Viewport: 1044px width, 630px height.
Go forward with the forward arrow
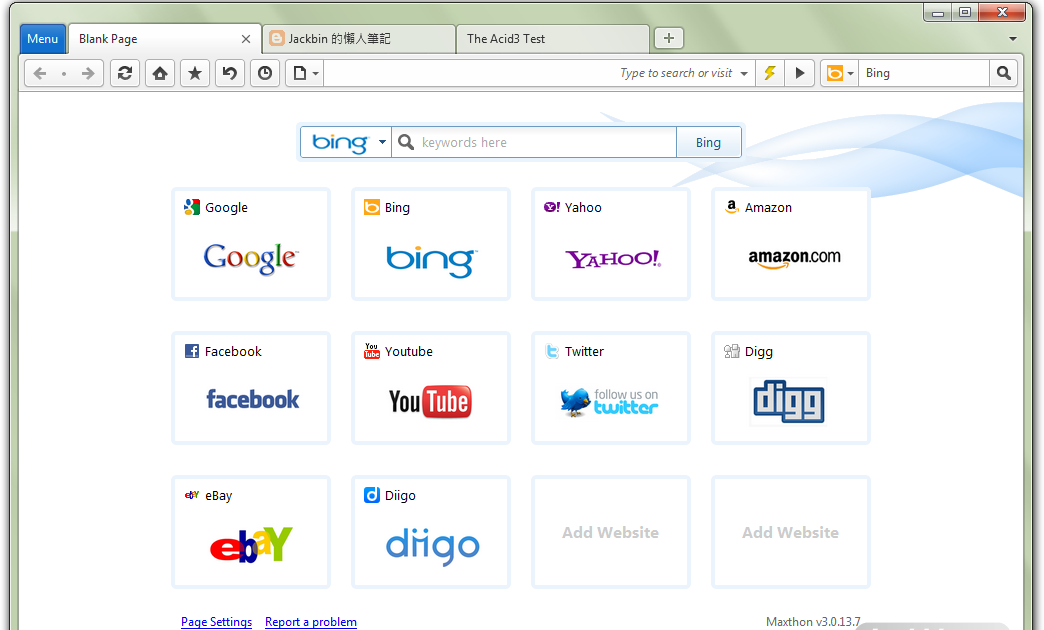pyautogui.click(x=88, y=73)
